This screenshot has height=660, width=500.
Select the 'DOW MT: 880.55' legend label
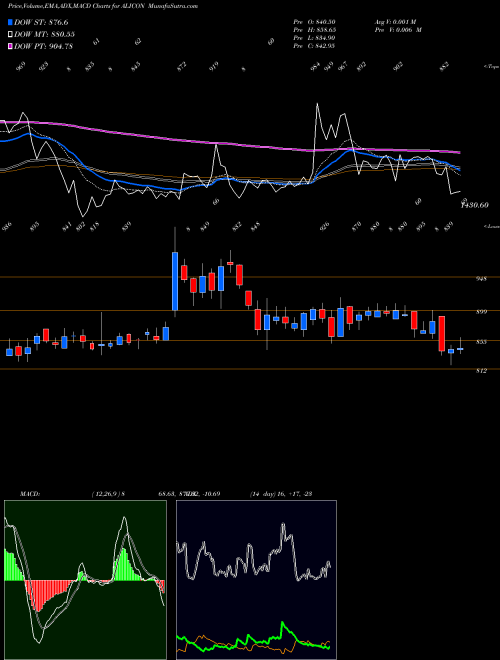point(45,34)
